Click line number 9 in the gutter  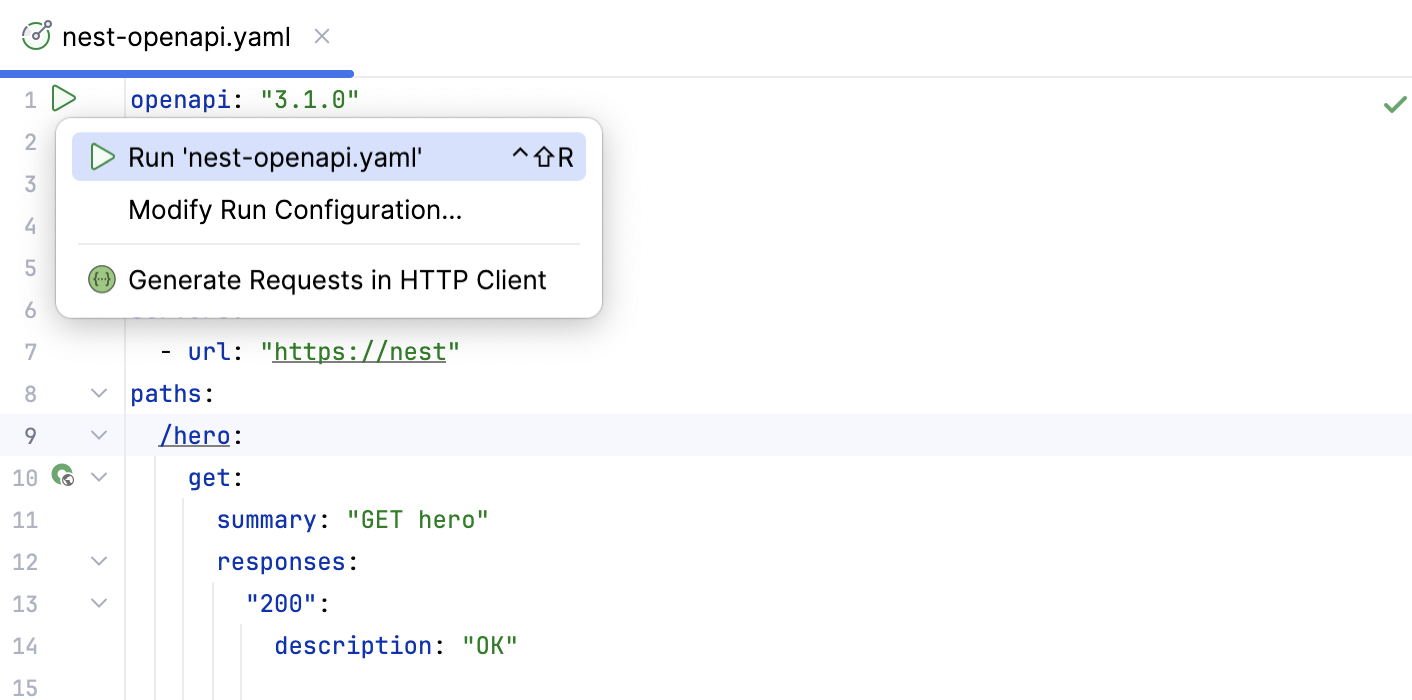click(x=30, y=435)
